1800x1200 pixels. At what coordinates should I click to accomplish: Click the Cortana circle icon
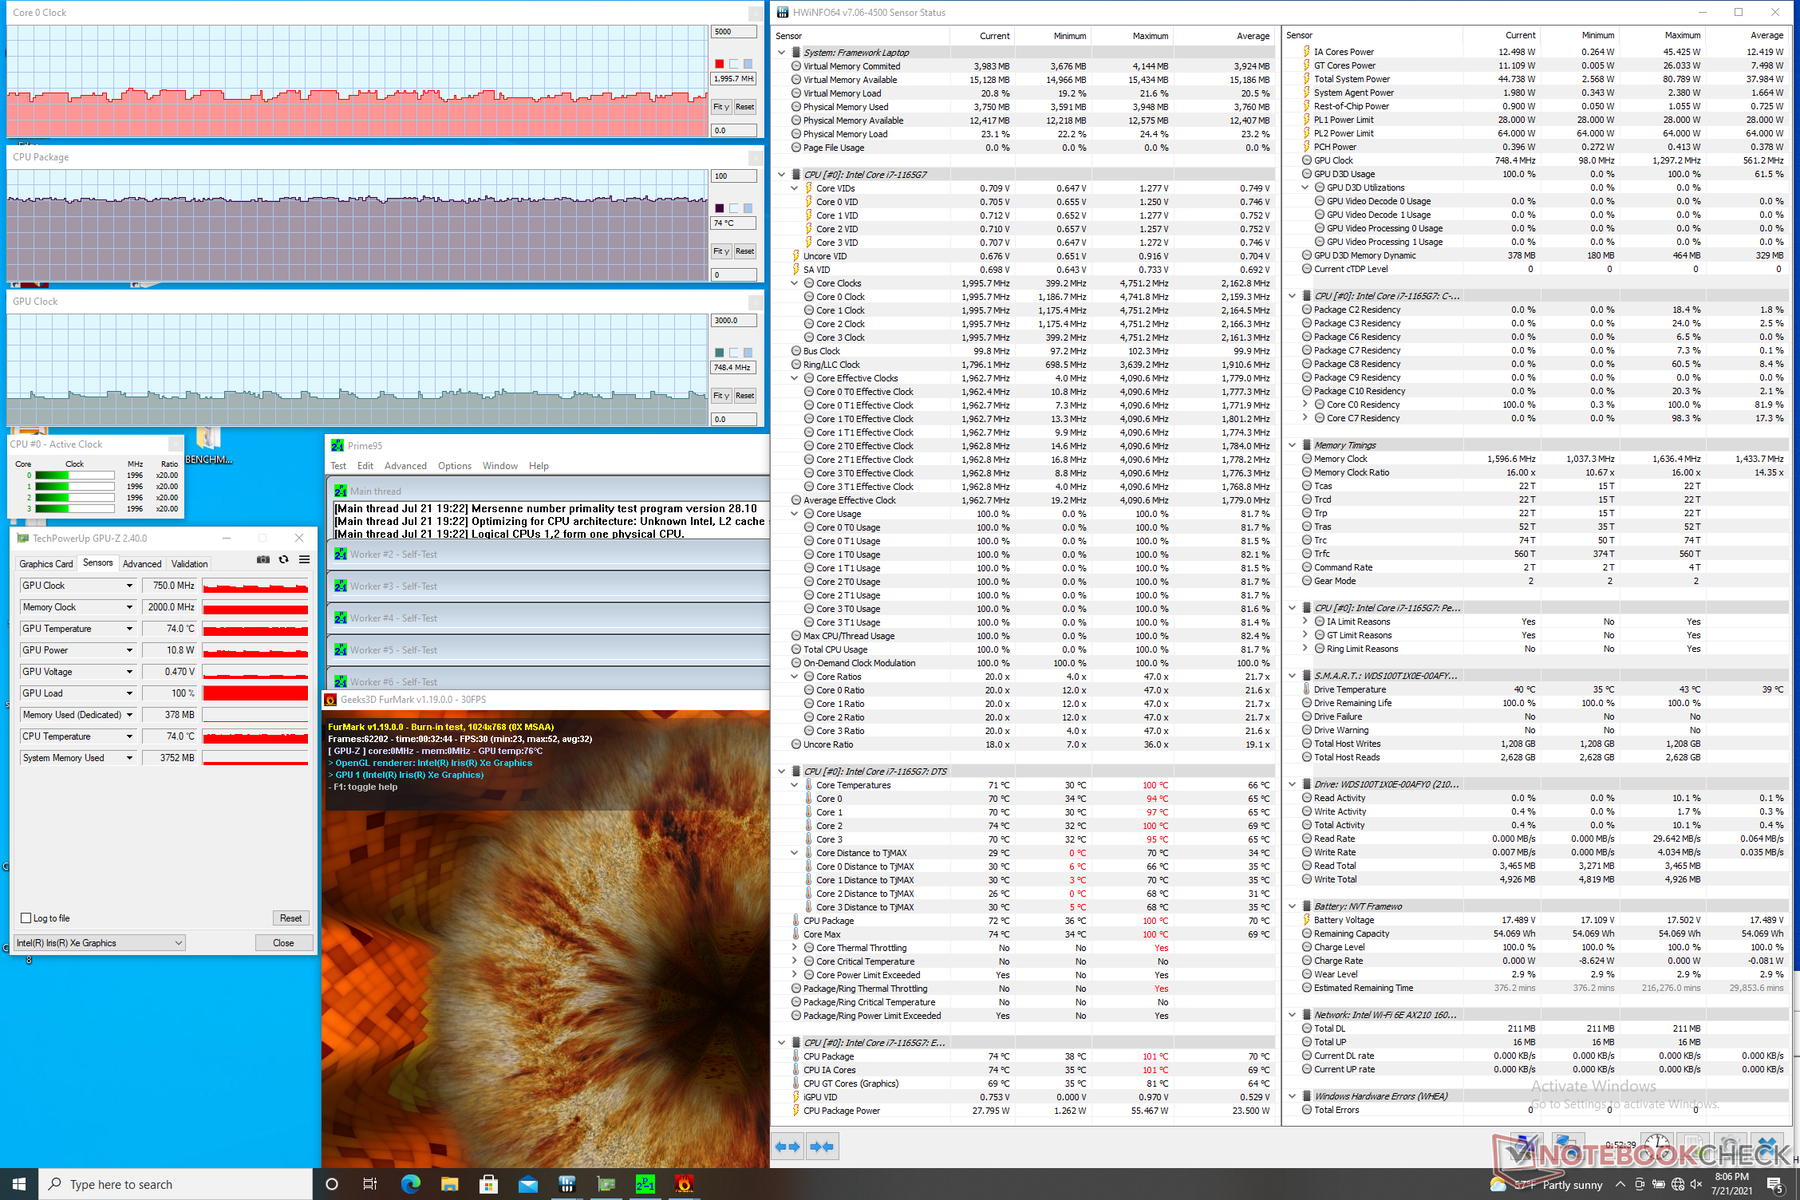point(332,1184)
